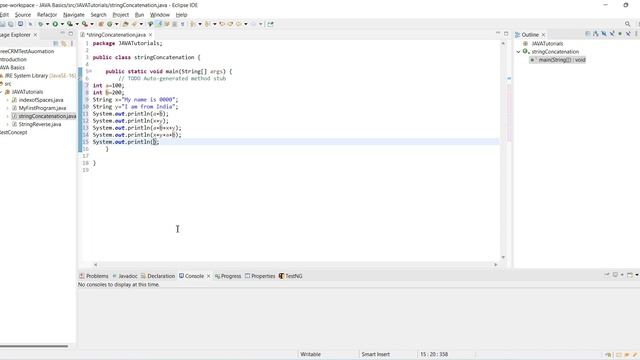Image resolution: width=640 pixels, height=360 pixels.
Task: Toggle Show Whitespace Characters in toolbar
Action: (182, 24)
